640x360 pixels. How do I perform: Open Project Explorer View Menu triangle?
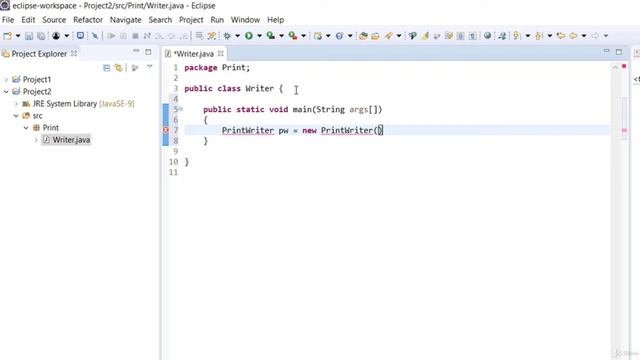150,67
